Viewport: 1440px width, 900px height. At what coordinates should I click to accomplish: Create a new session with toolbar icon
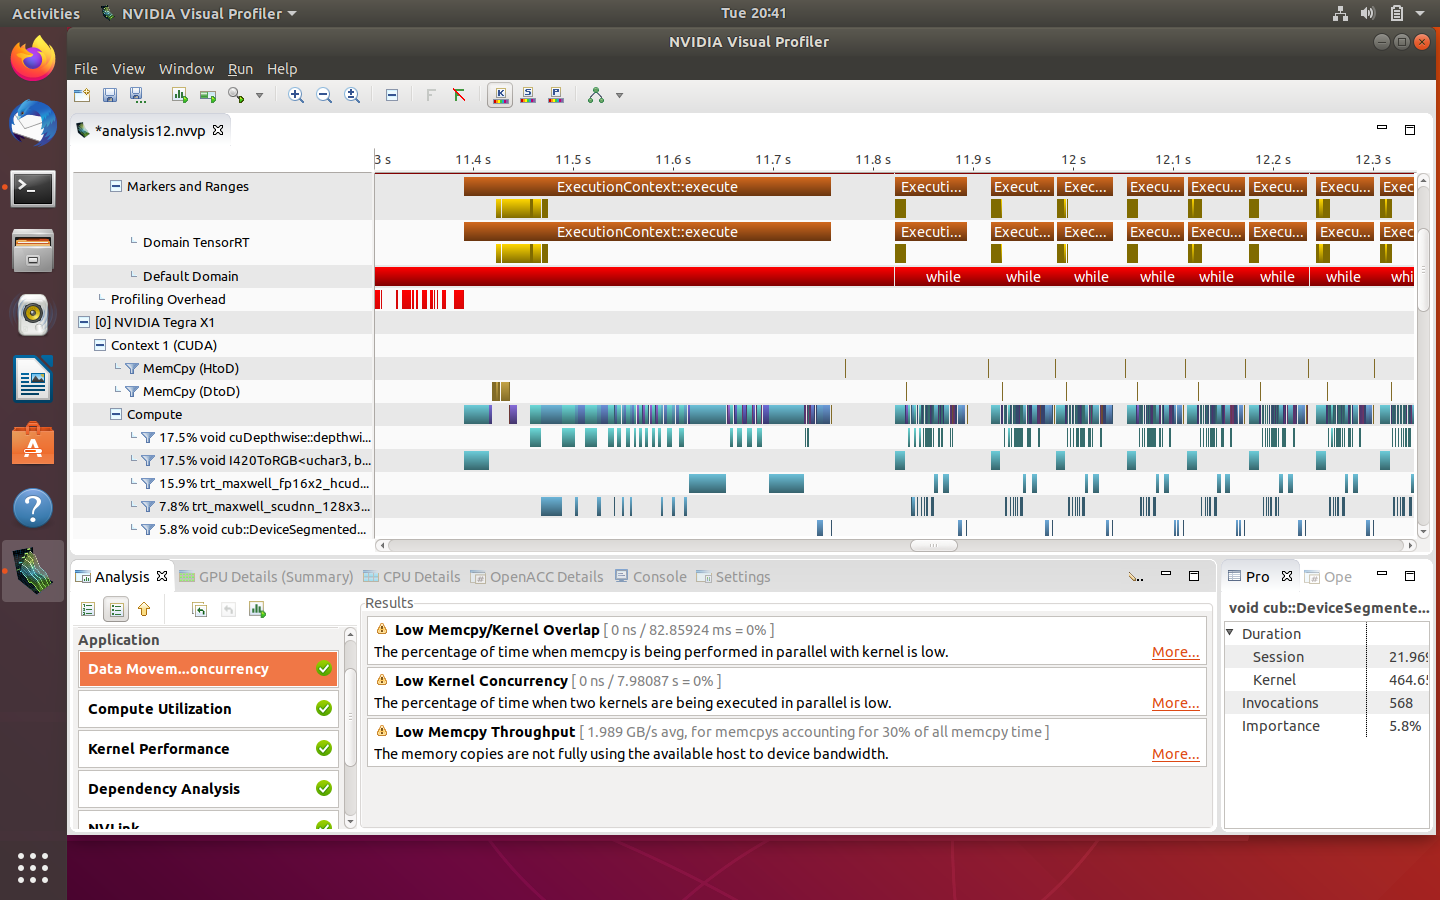tap(82, 95)
